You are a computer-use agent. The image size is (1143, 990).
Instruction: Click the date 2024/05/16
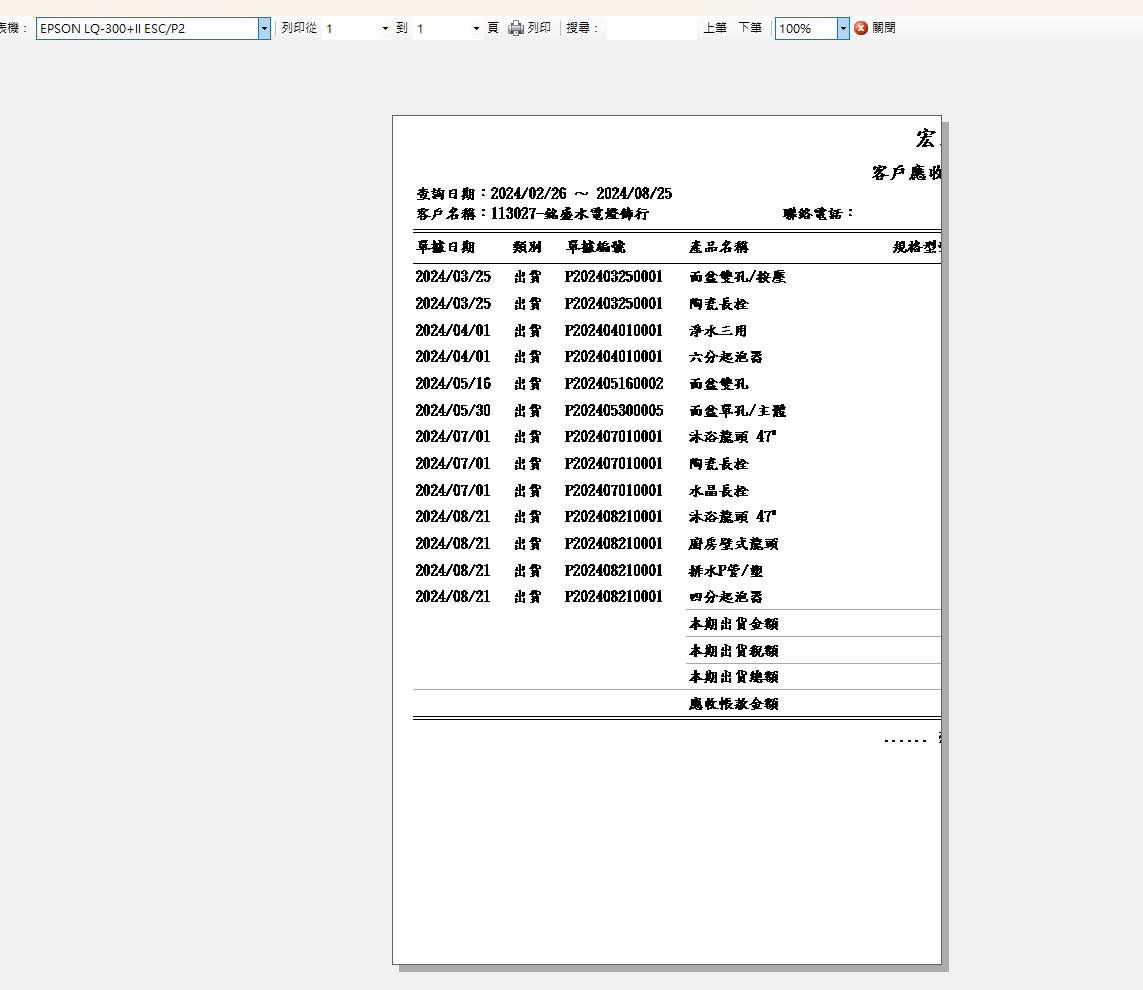[x=453, y=383]
